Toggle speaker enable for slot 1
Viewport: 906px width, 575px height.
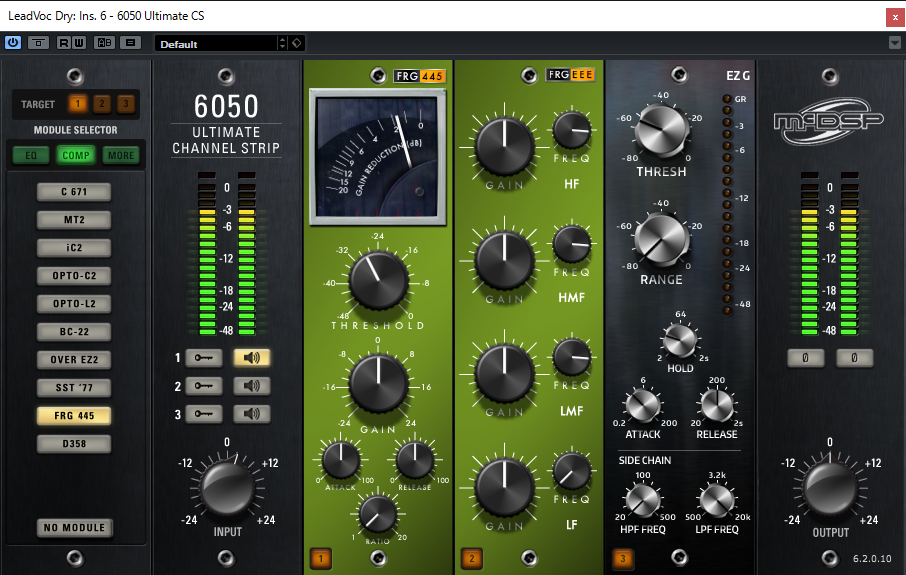251,358
